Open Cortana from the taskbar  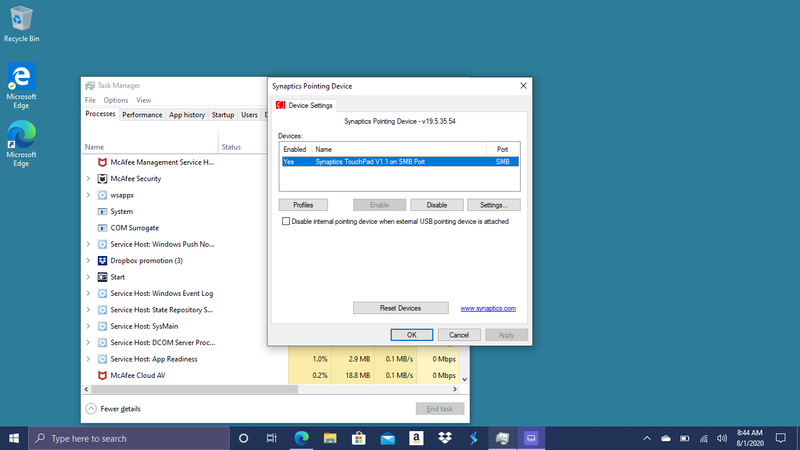pos(243,438)
